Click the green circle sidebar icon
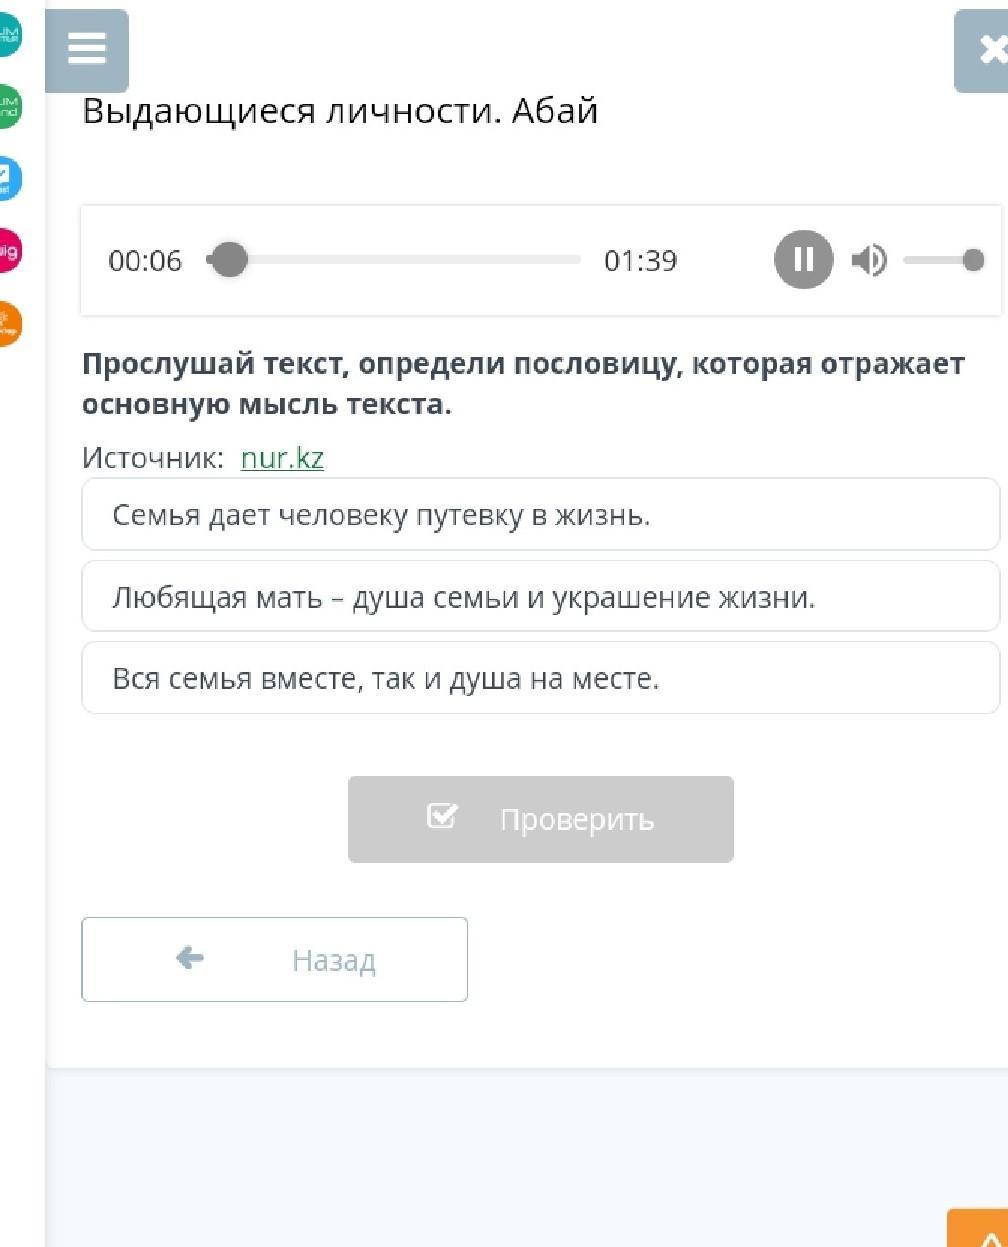 tap(9, 106)
